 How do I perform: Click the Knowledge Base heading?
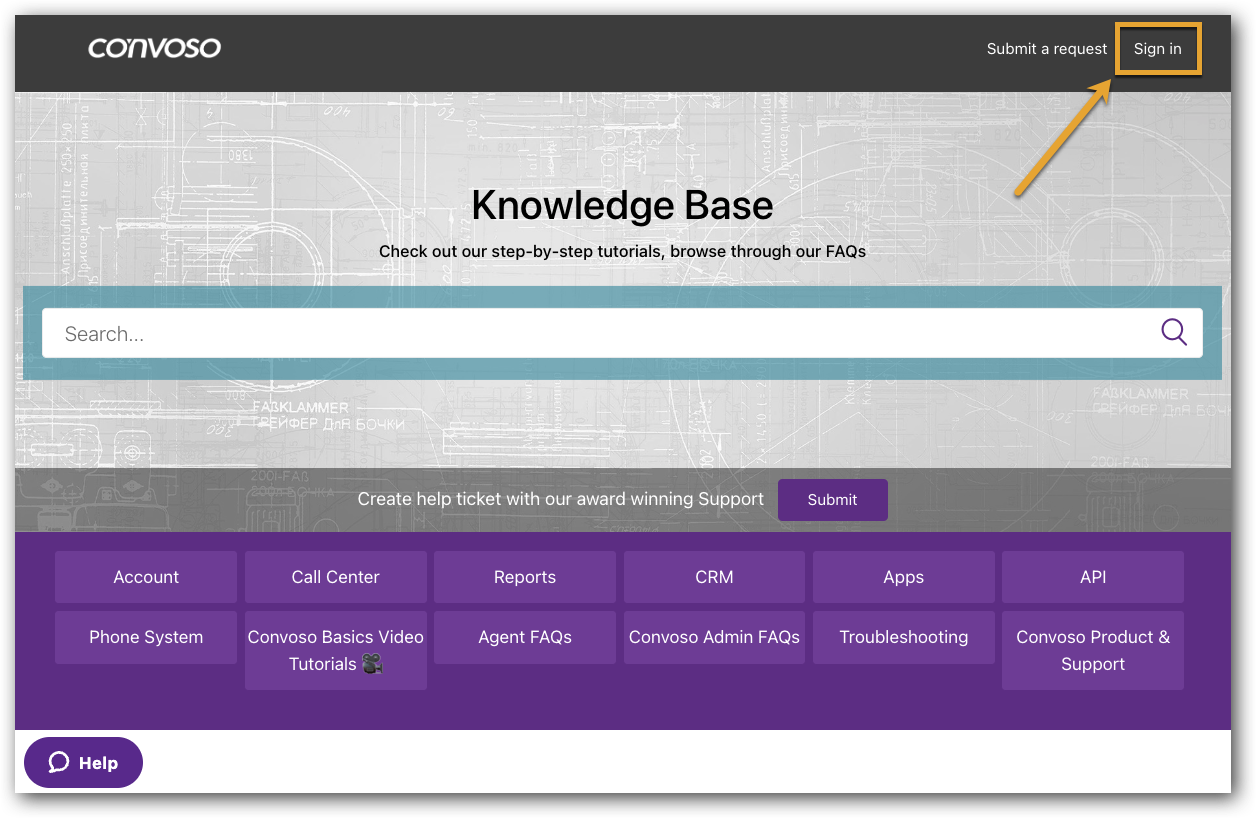[622, 205]
